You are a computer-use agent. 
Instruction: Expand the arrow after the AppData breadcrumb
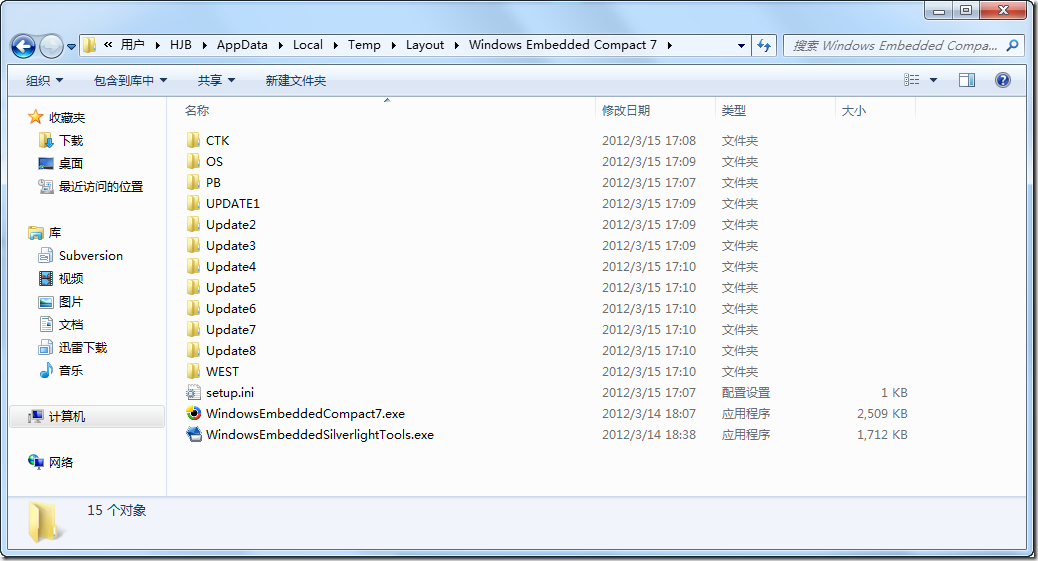click(x=280, y=45)
